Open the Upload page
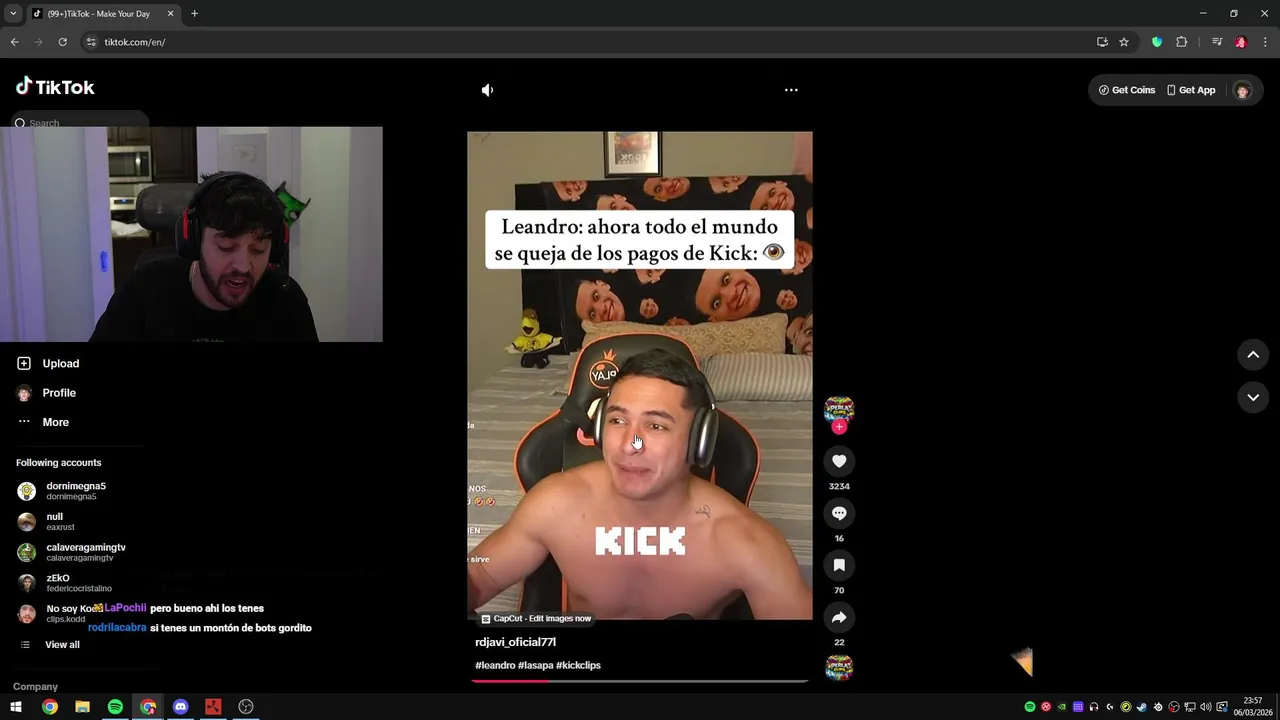This screenshot has width=1280, height=720. click(x=48, y=364)
